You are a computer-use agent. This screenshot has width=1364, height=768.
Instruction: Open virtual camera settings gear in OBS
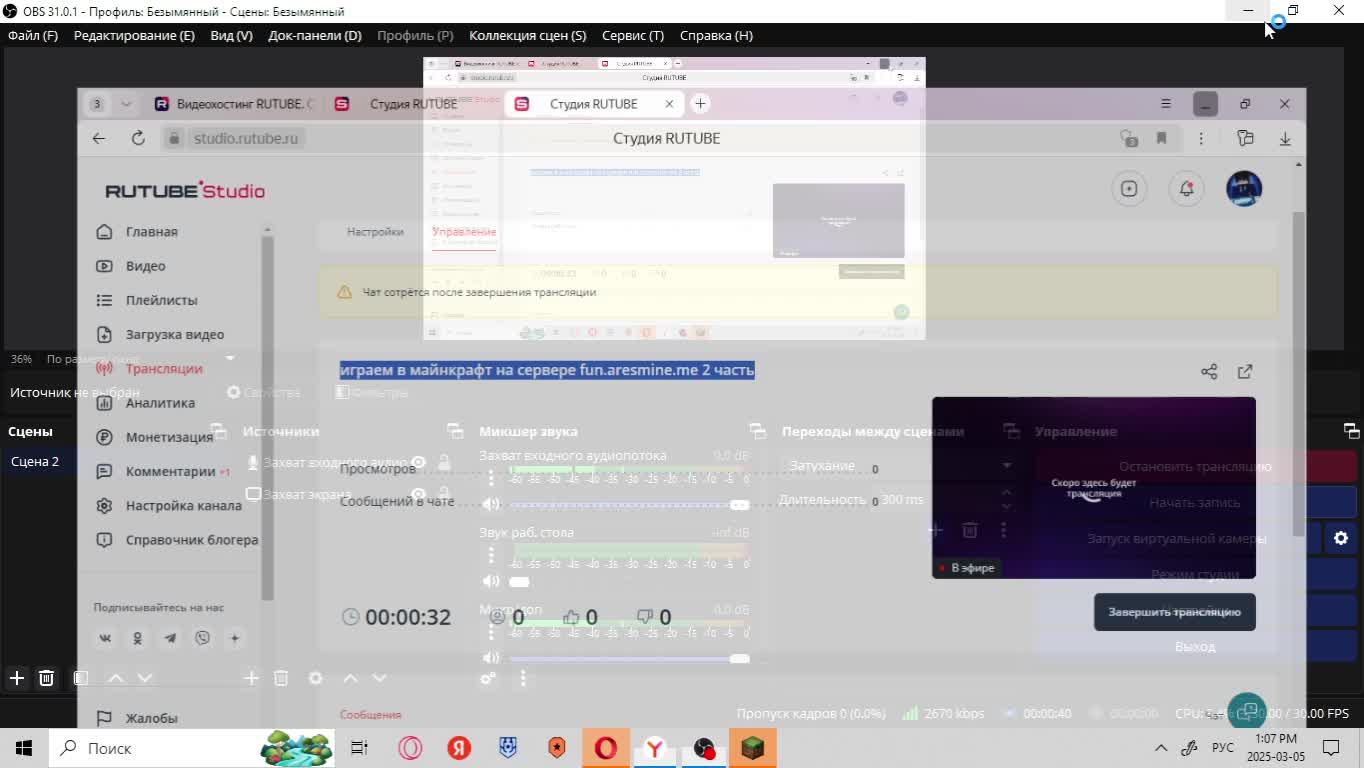pos(1341,538)
